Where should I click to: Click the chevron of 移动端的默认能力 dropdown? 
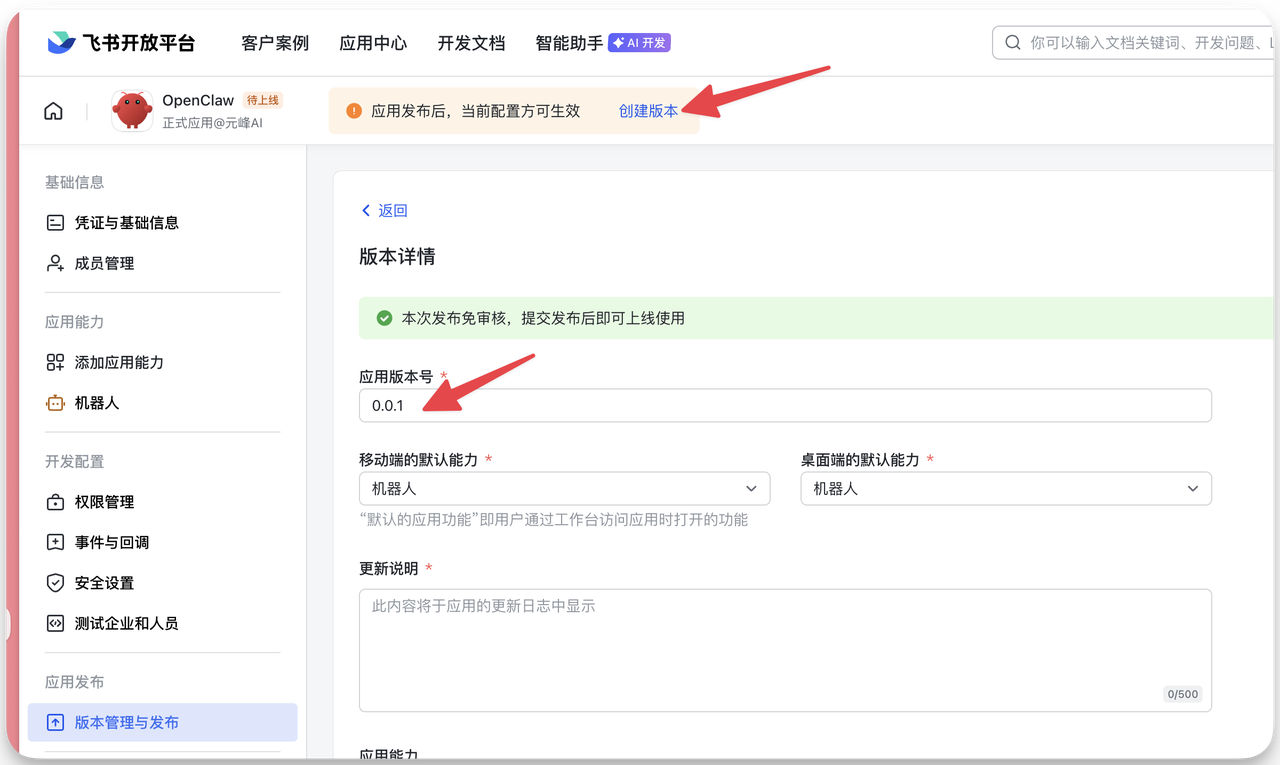pyautogui.click(x=751, y=489)
